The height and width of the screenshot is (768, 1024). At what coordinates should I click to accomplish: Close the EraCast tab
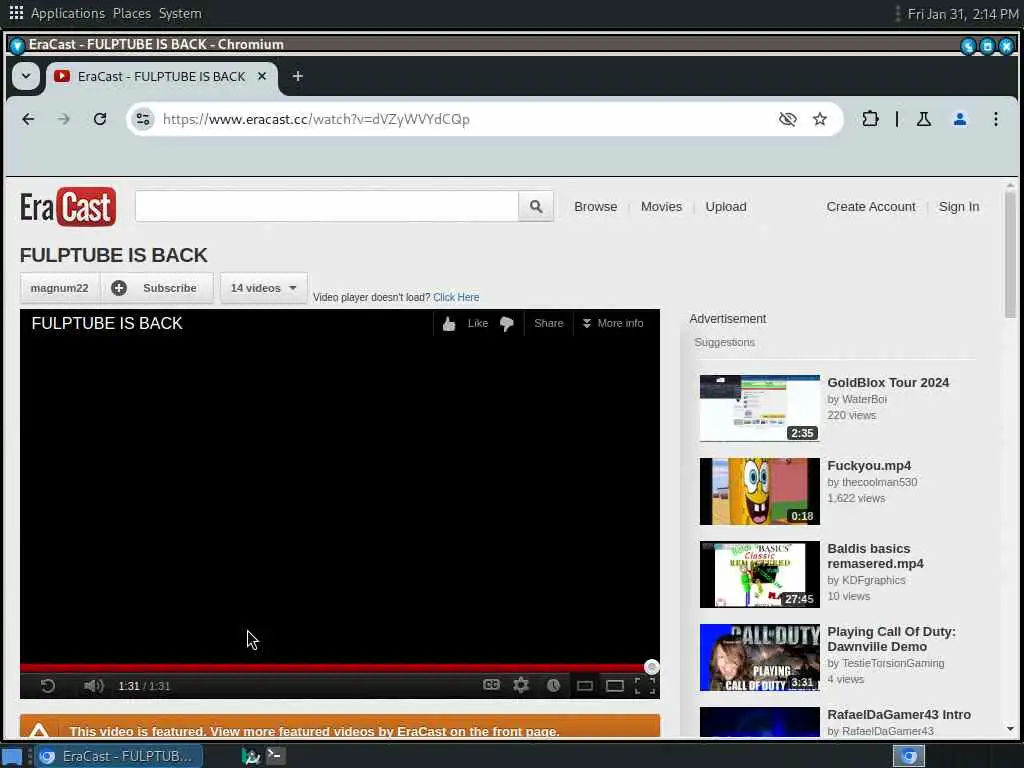262,76
